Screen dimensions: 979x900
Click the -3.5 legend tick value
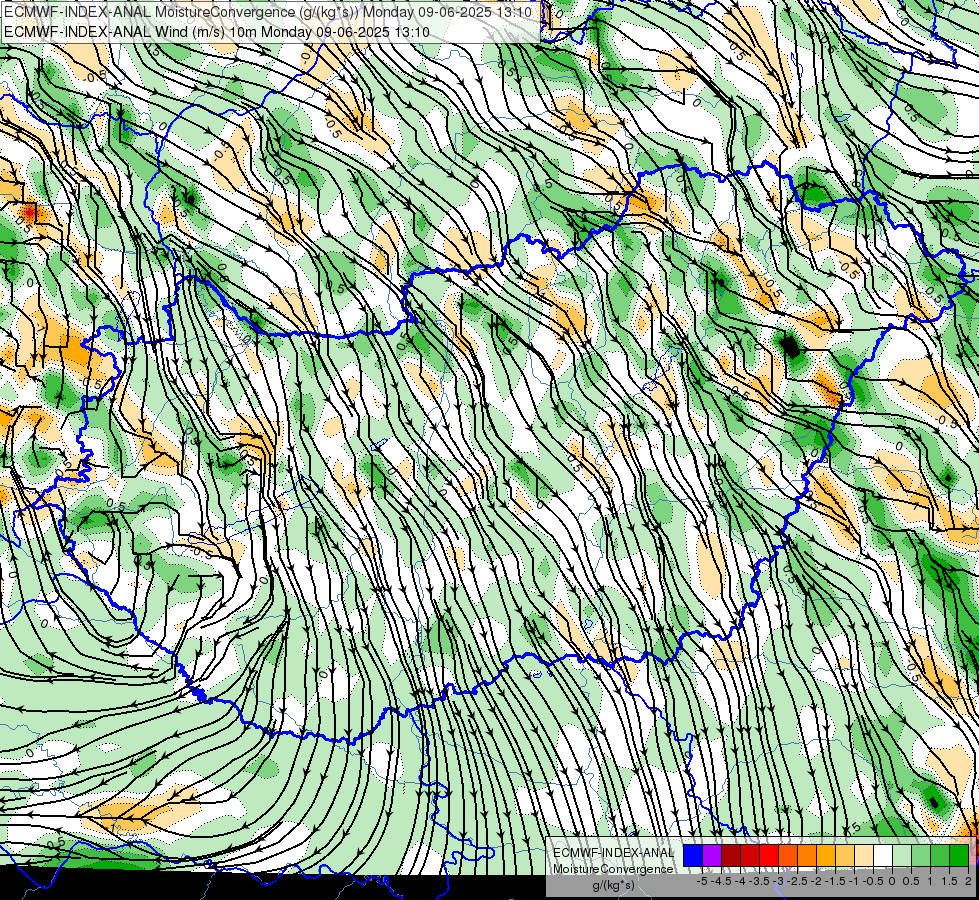759,881
